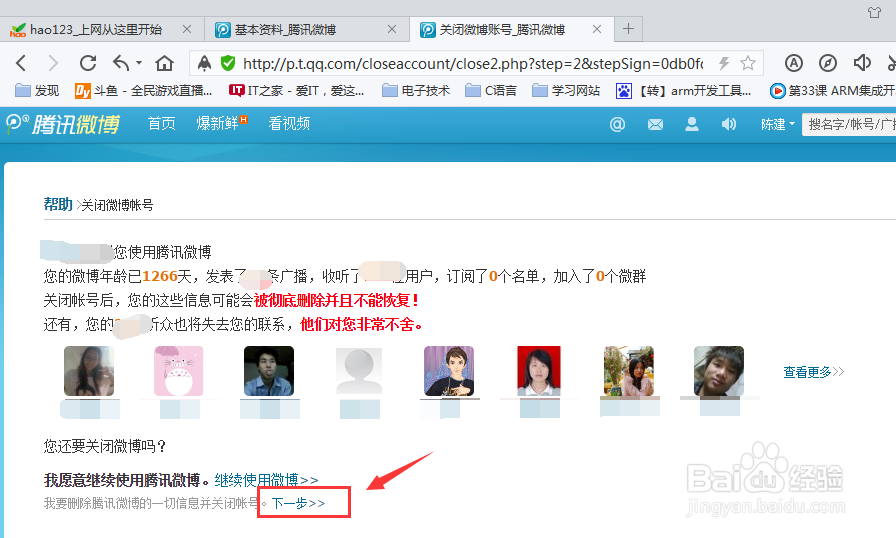
Task: Expand the 学习网站 bookmark folder
Action: point(566,90)
